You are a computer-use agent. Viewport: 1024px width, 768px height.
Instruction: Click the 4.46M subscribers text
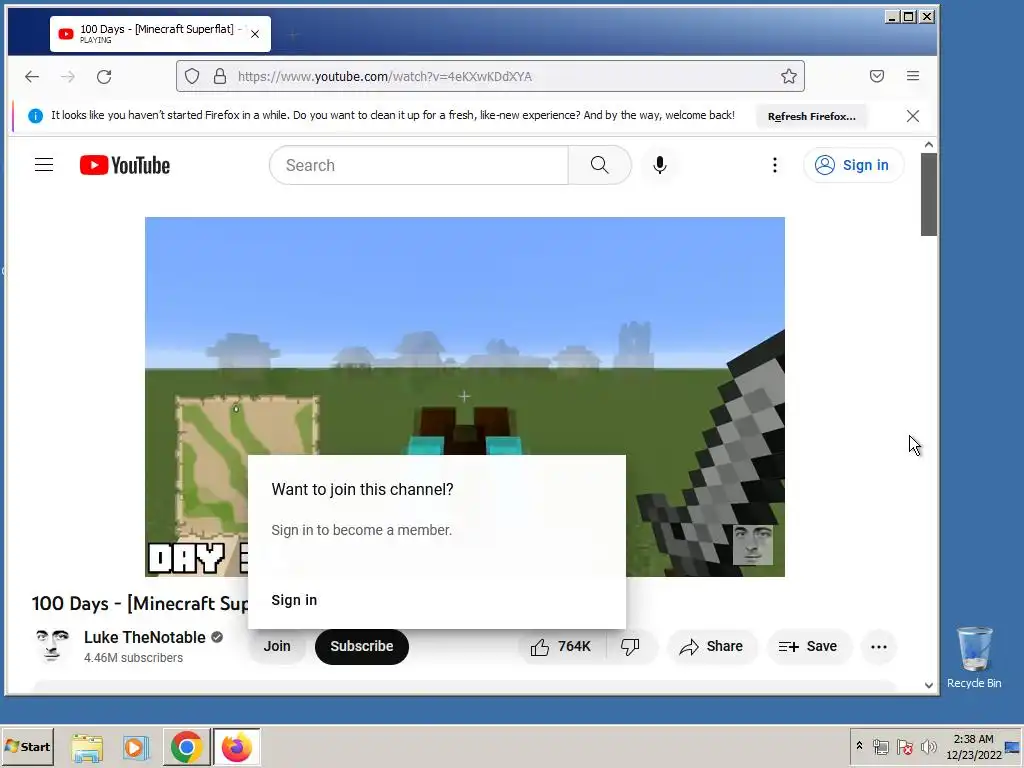(x=133, y=658)
